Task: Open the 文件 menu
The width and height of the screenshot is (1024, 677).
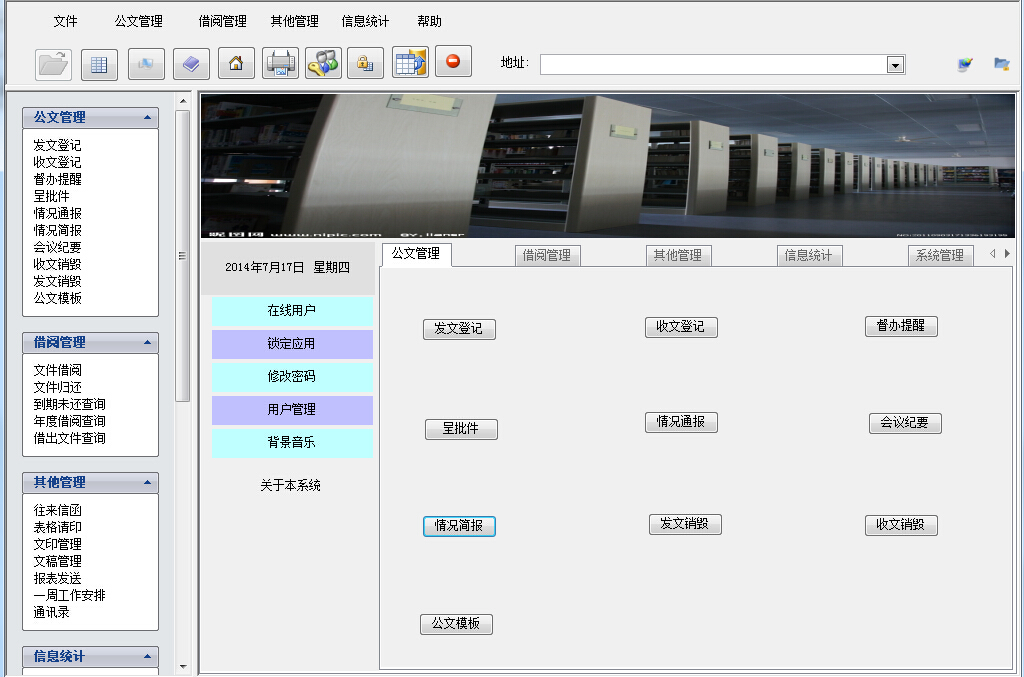Action: 65,22
